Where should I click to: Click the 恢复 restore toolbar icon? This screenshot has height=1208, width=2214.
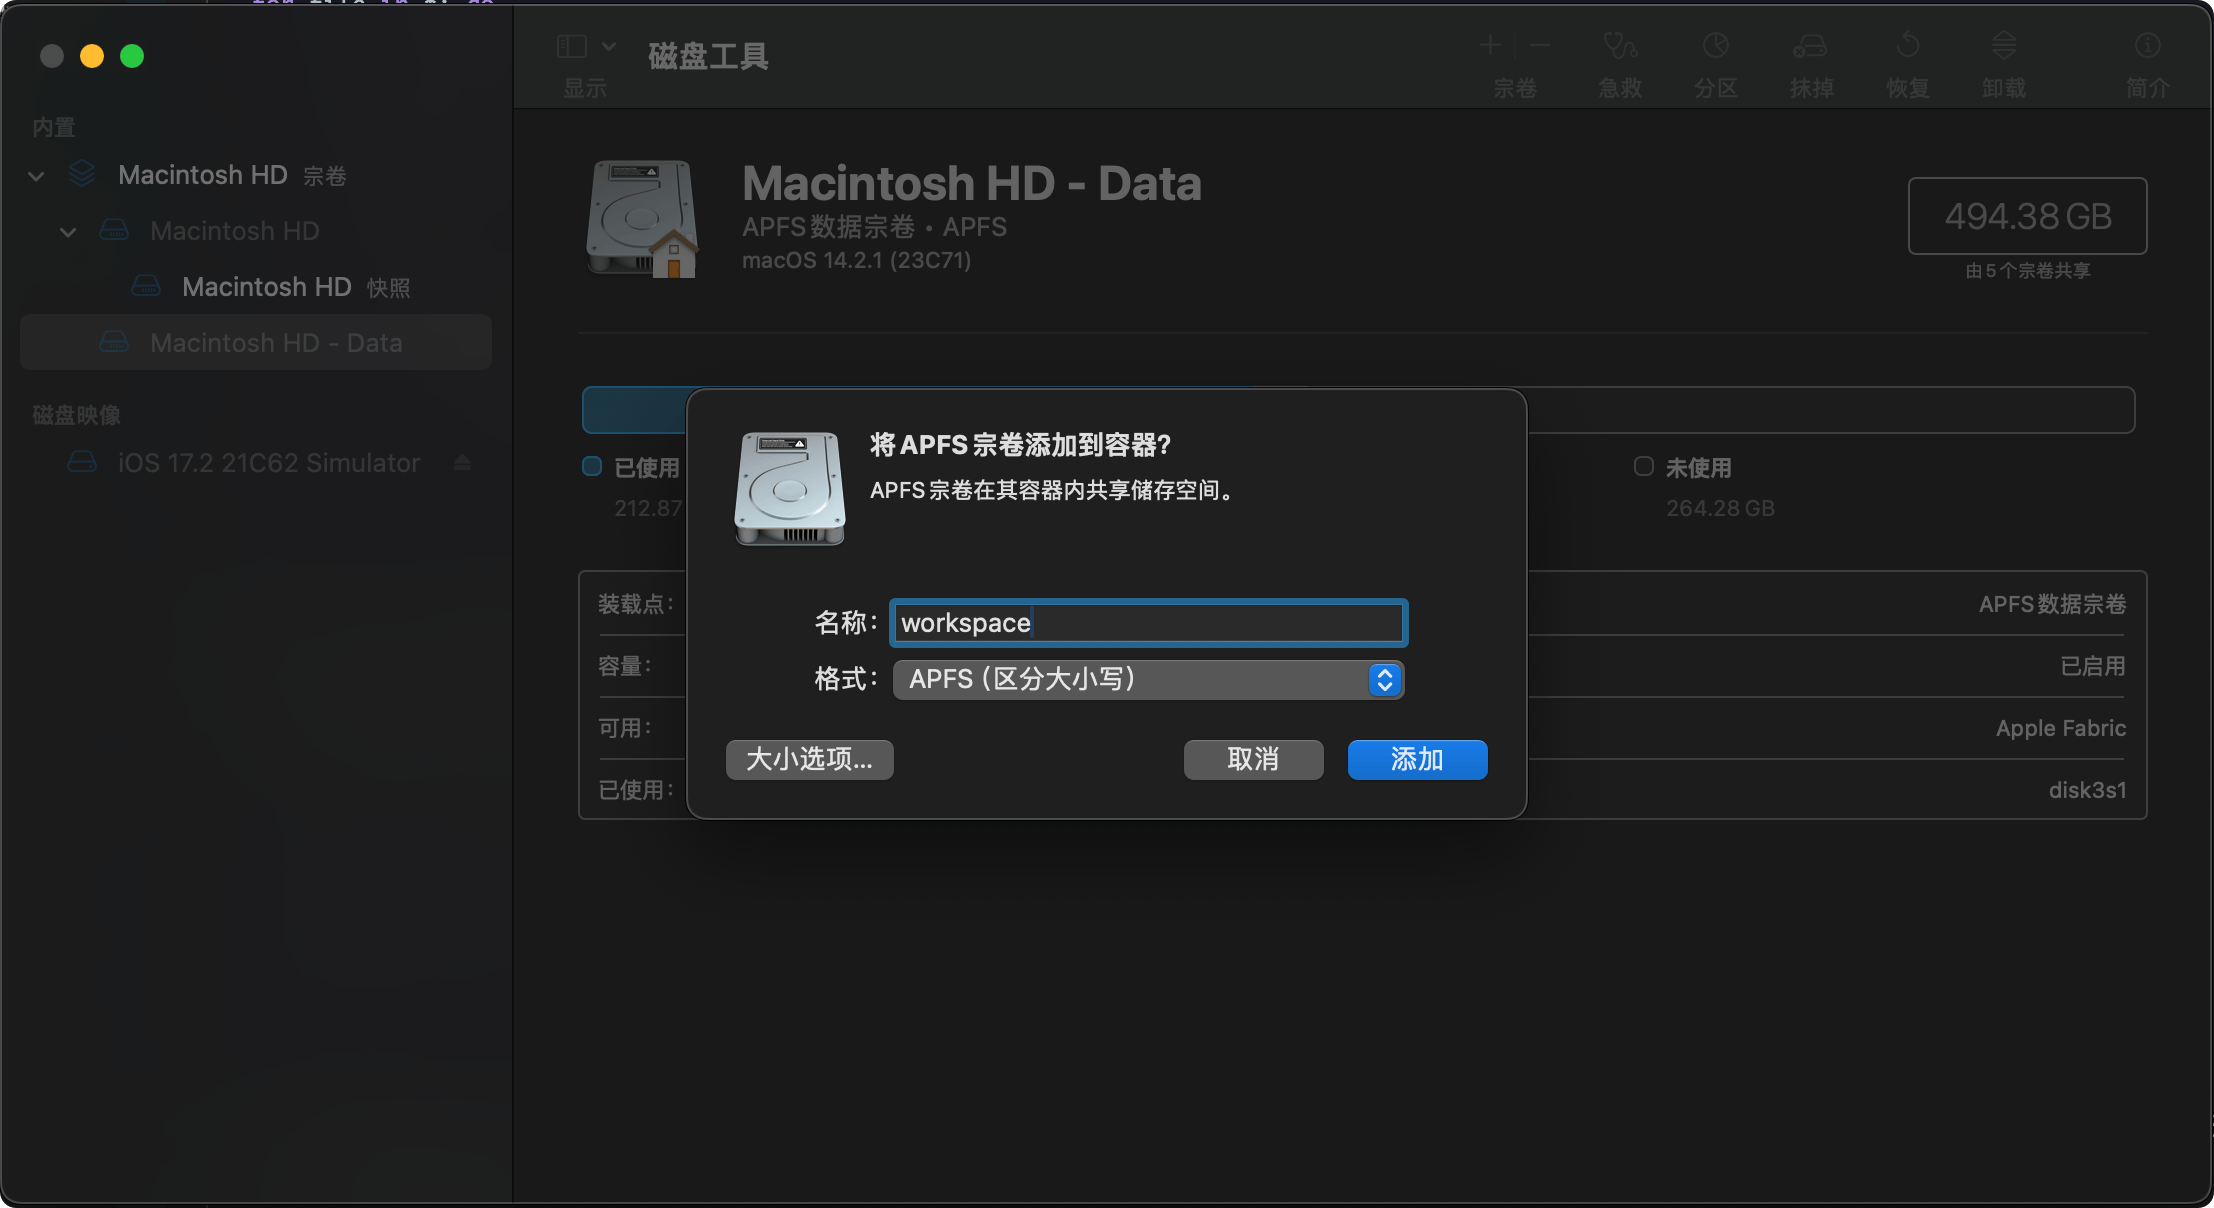1908,46
